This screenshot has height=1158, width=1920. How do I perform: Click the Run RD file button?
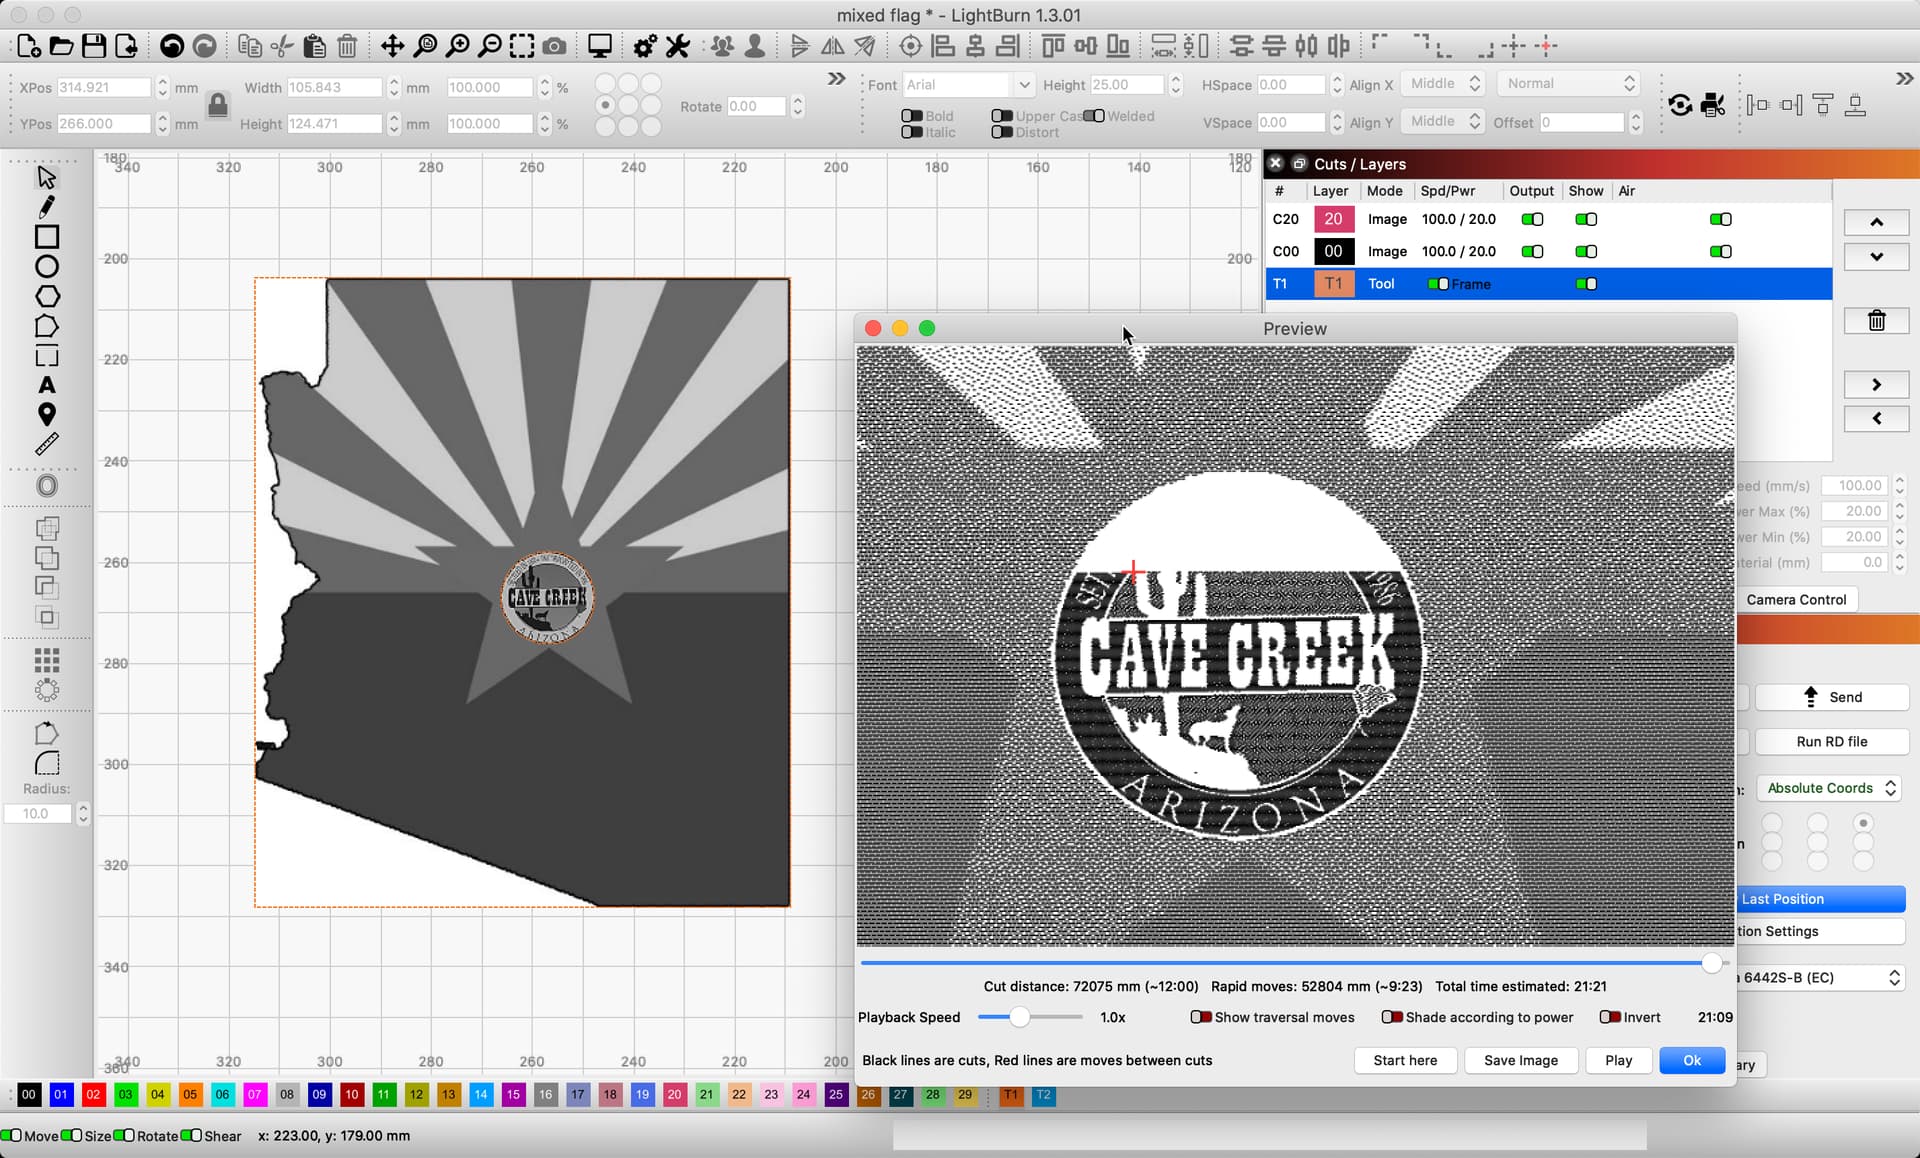point(1832,742)
